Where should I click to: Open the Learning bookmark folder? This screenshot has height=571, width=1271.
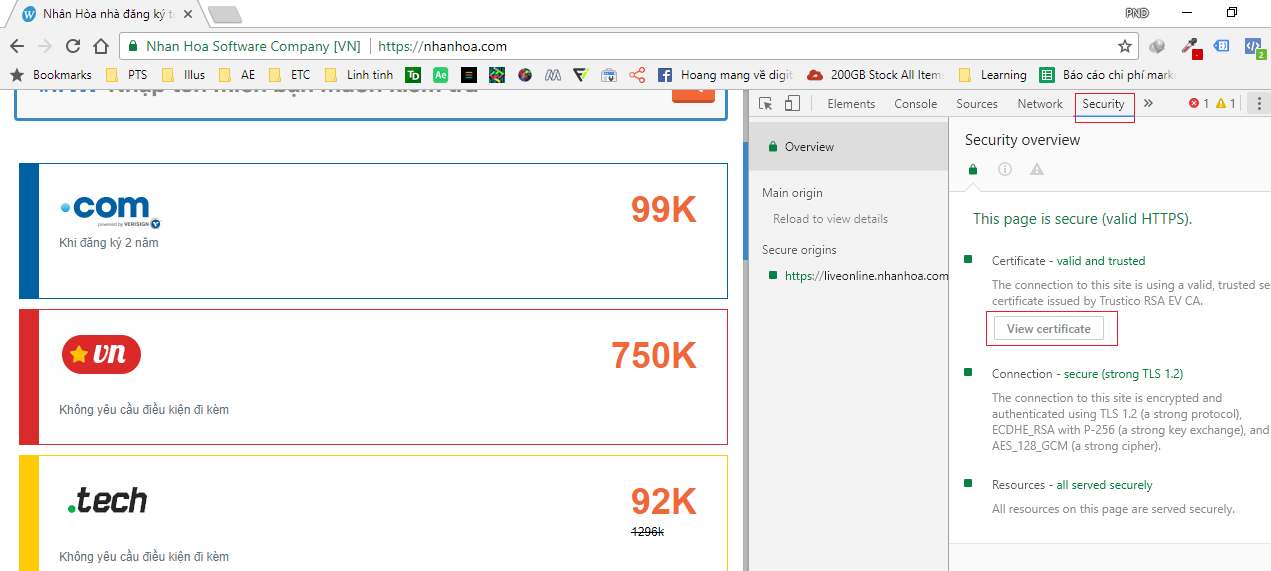[x=993, y=75]
